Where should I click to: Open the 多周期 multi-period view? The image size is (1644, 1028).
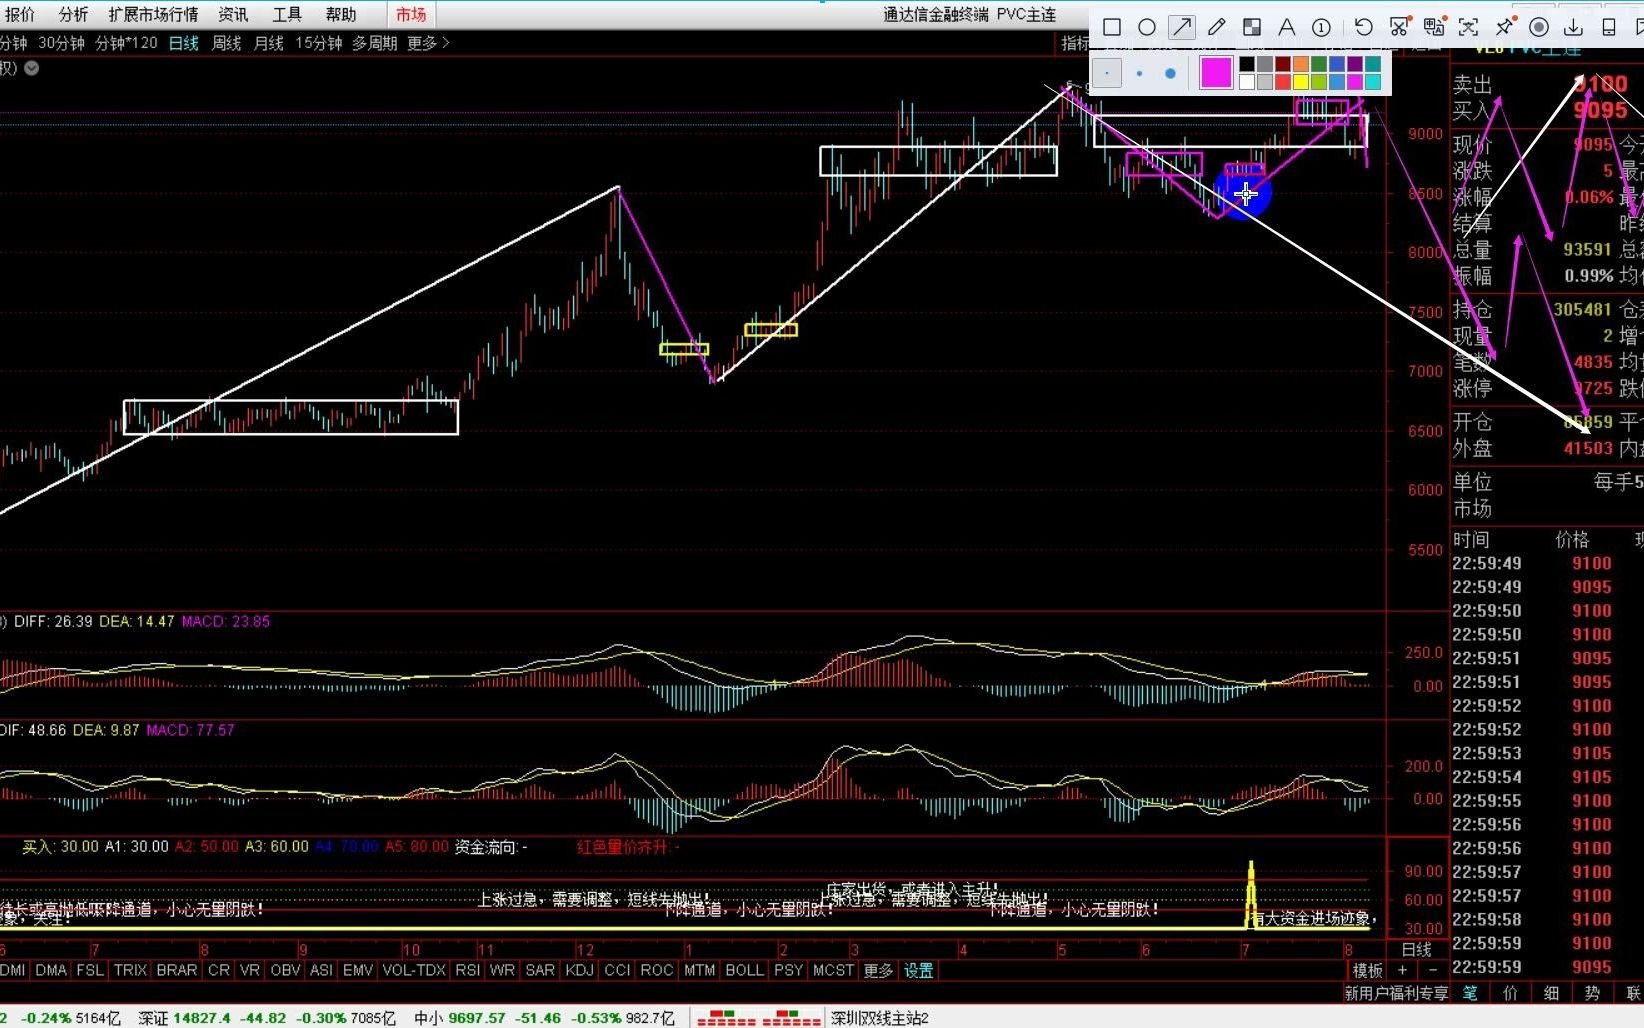(375, 43)
